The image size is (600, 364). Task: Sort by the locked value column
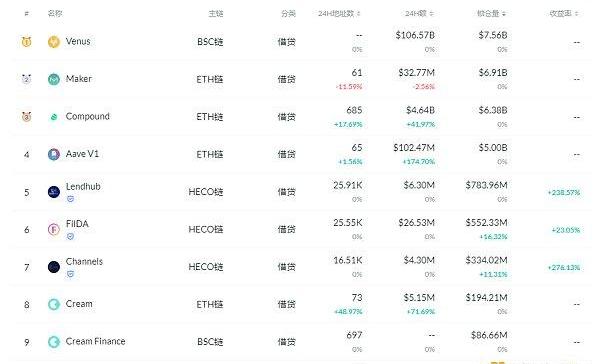[491, 13]
